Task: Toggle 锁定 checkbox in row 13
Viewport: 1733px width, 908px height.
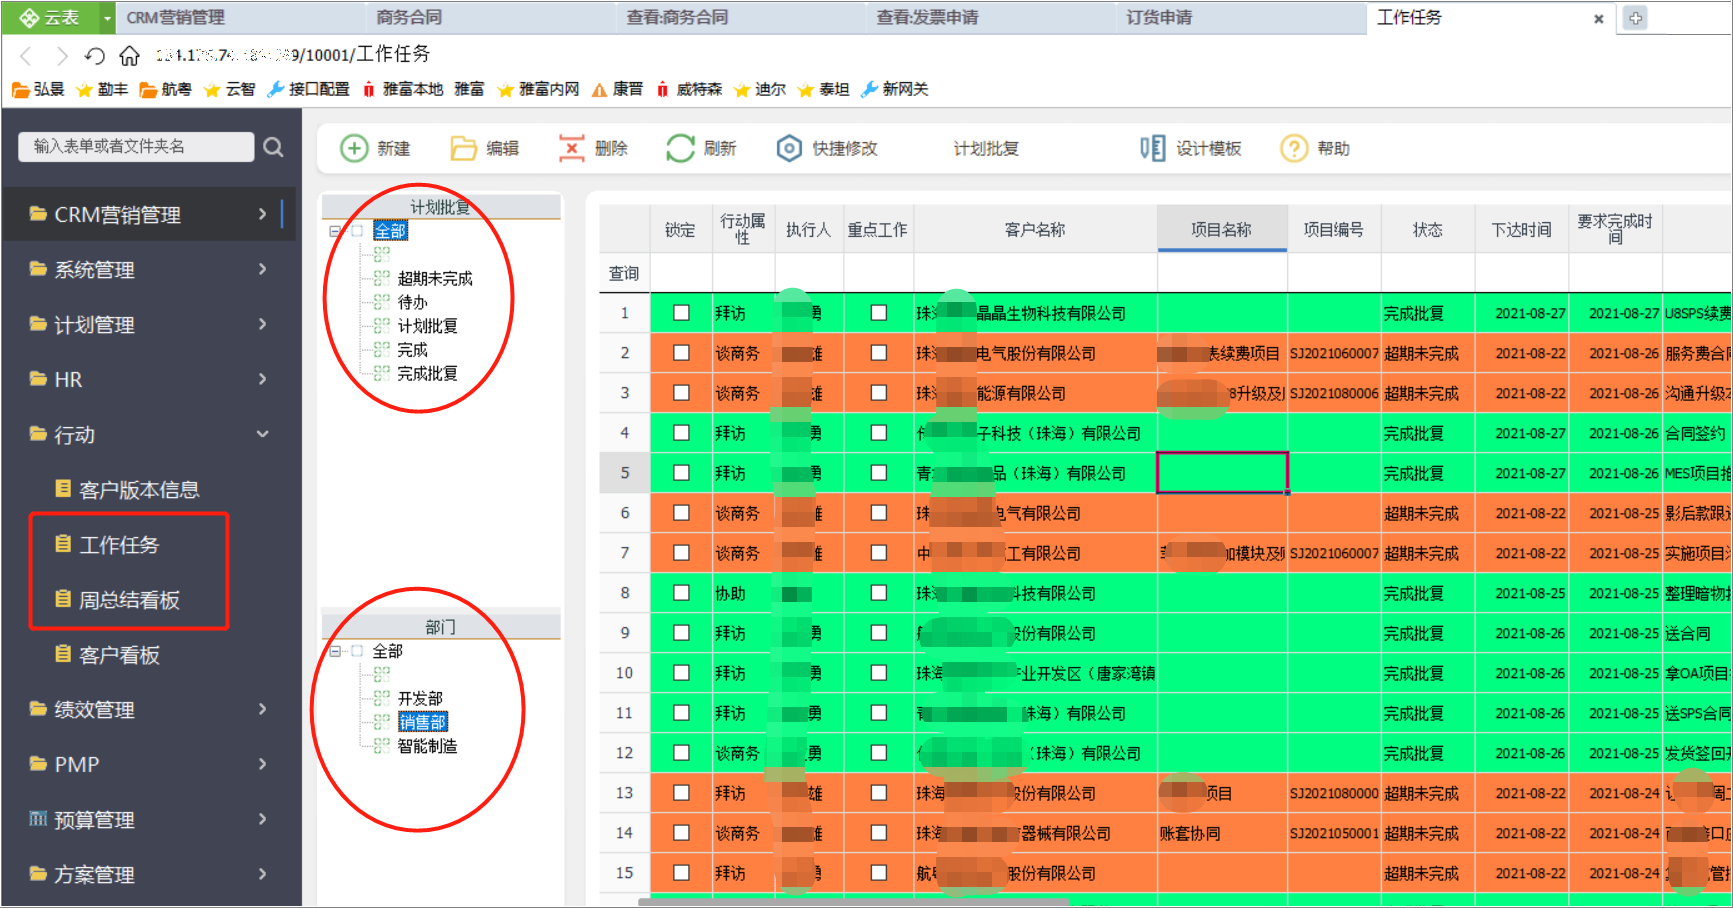Action: point(681,793)
